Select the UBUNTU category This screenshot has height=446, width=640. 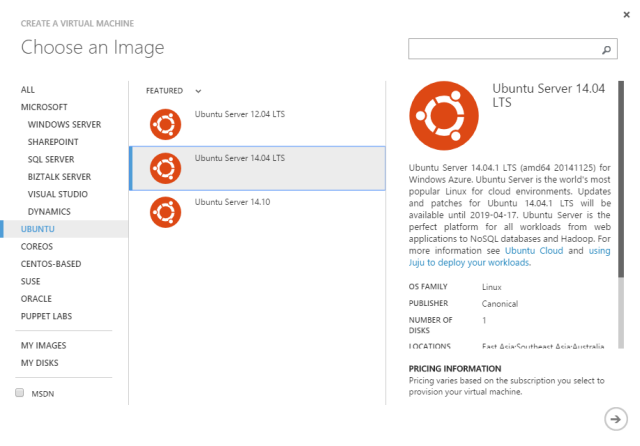point(64,229)
